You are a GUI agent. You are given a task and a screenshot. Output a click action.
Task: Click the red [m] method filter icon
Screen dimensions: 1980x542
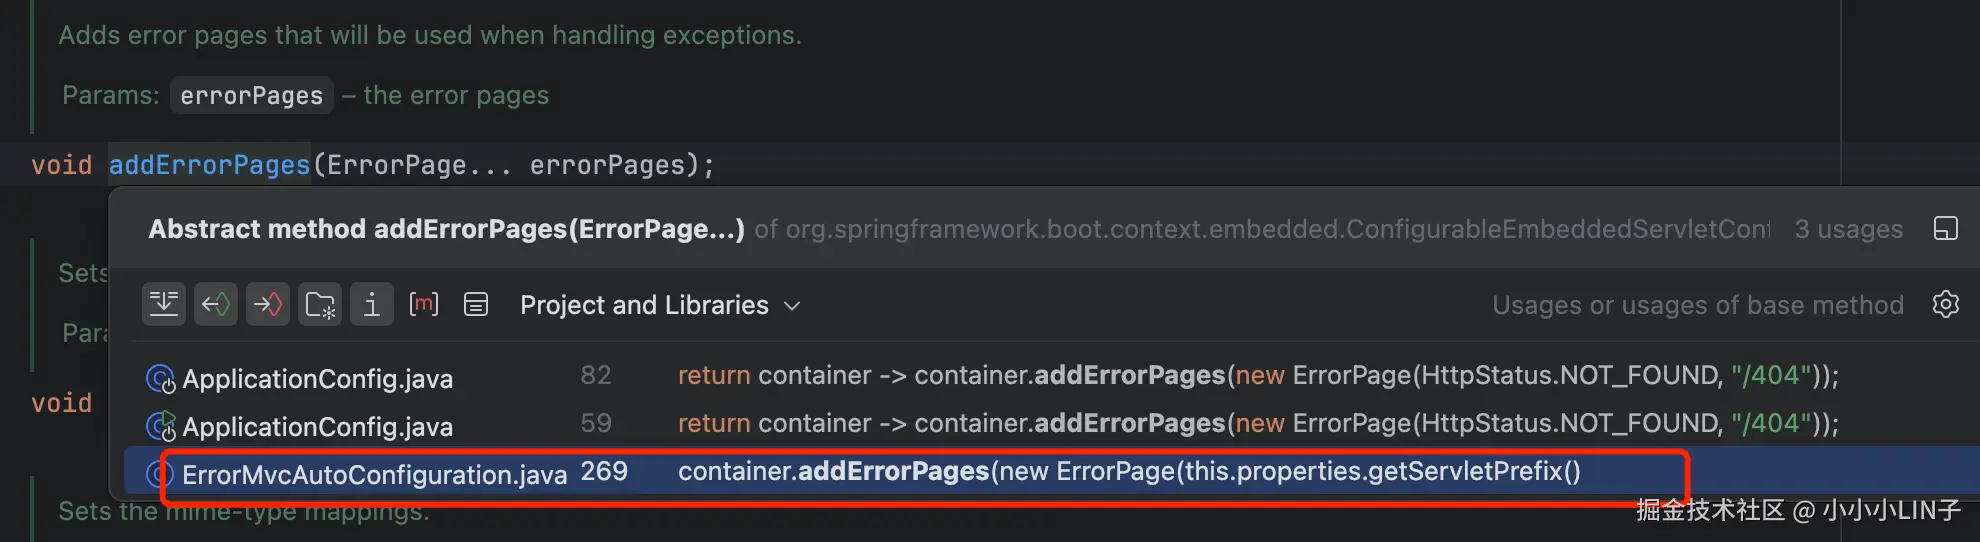pyautogui.click(x=424, y=304)
